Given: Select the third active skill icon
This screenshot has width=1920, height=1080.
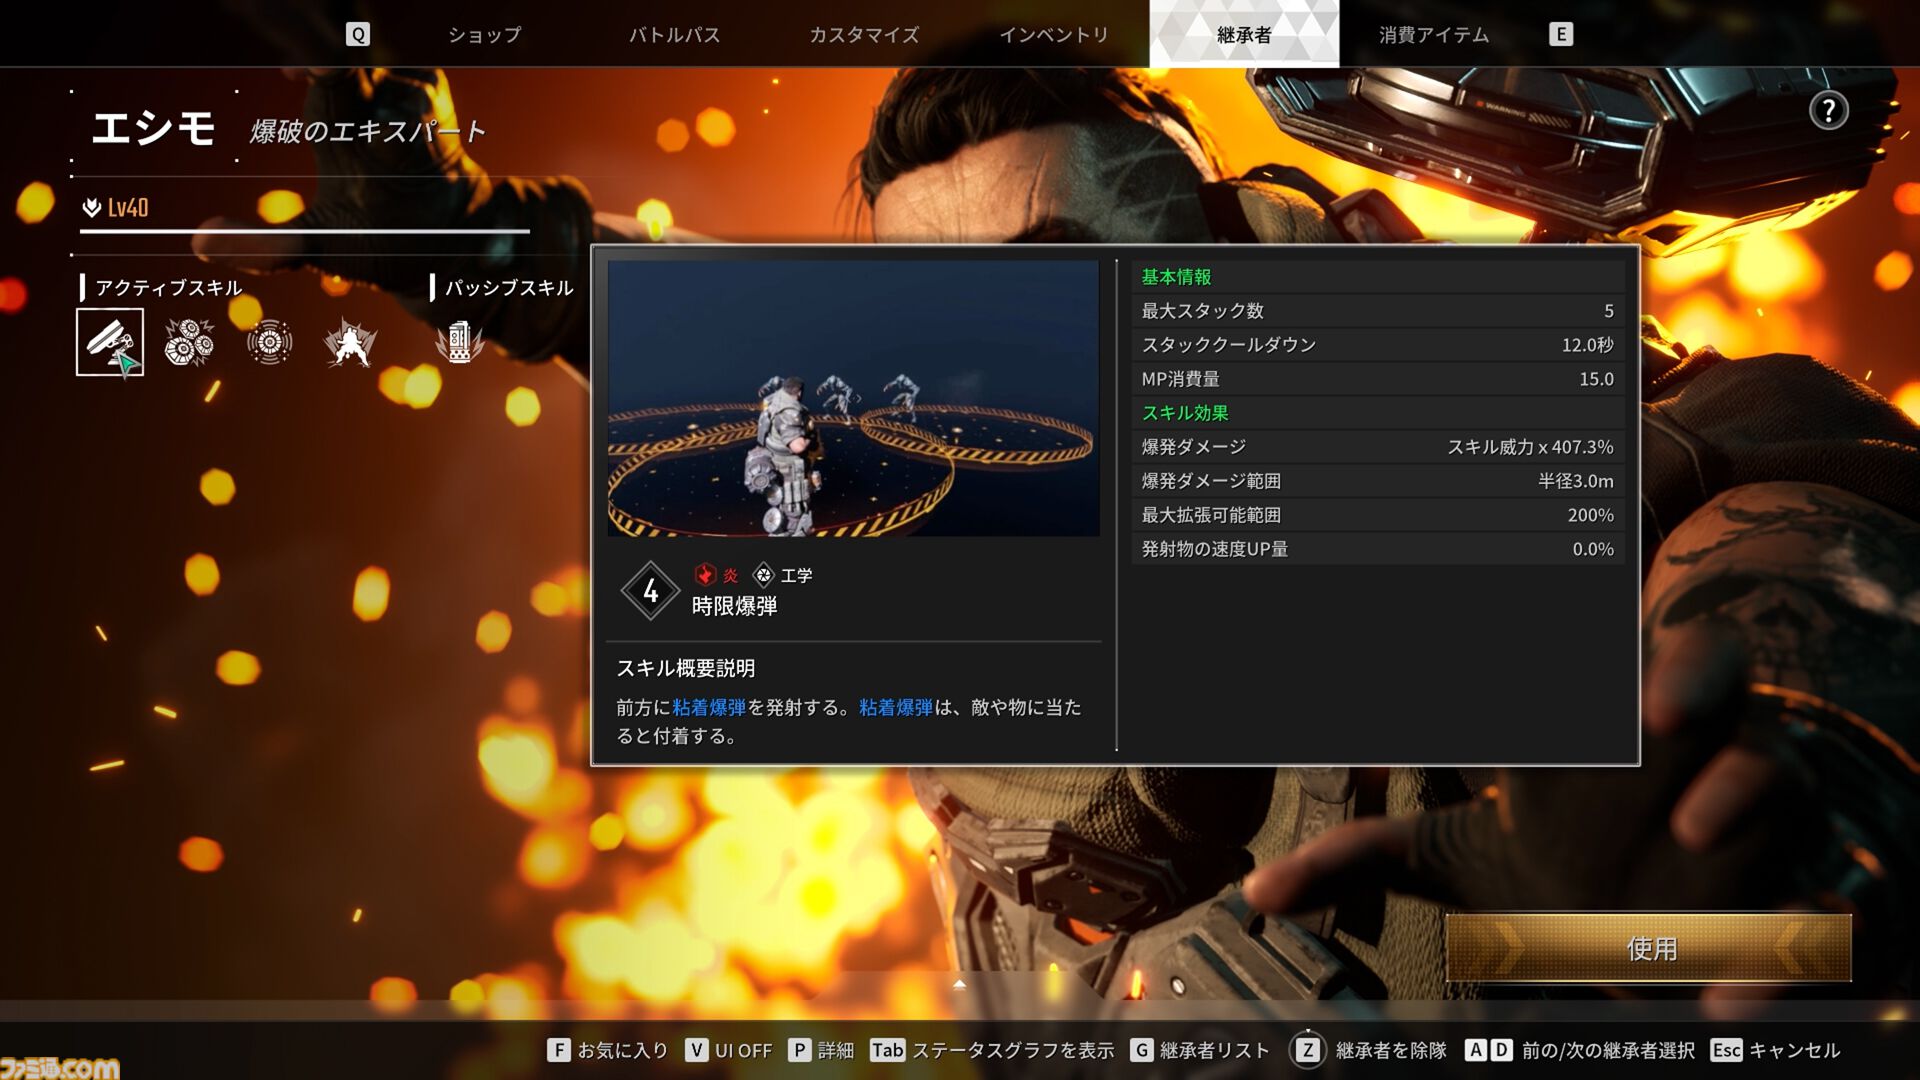Looking at the screenshot, I should coord(269,342).
